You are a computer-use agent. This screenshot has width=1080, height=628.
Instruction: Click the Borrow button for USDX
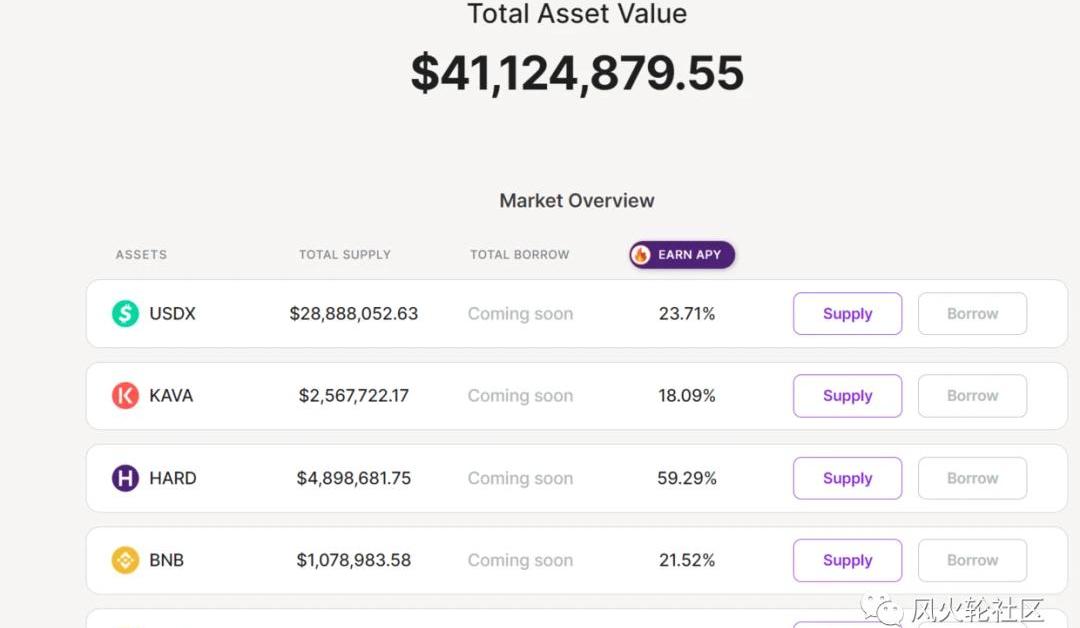[973, 313]
